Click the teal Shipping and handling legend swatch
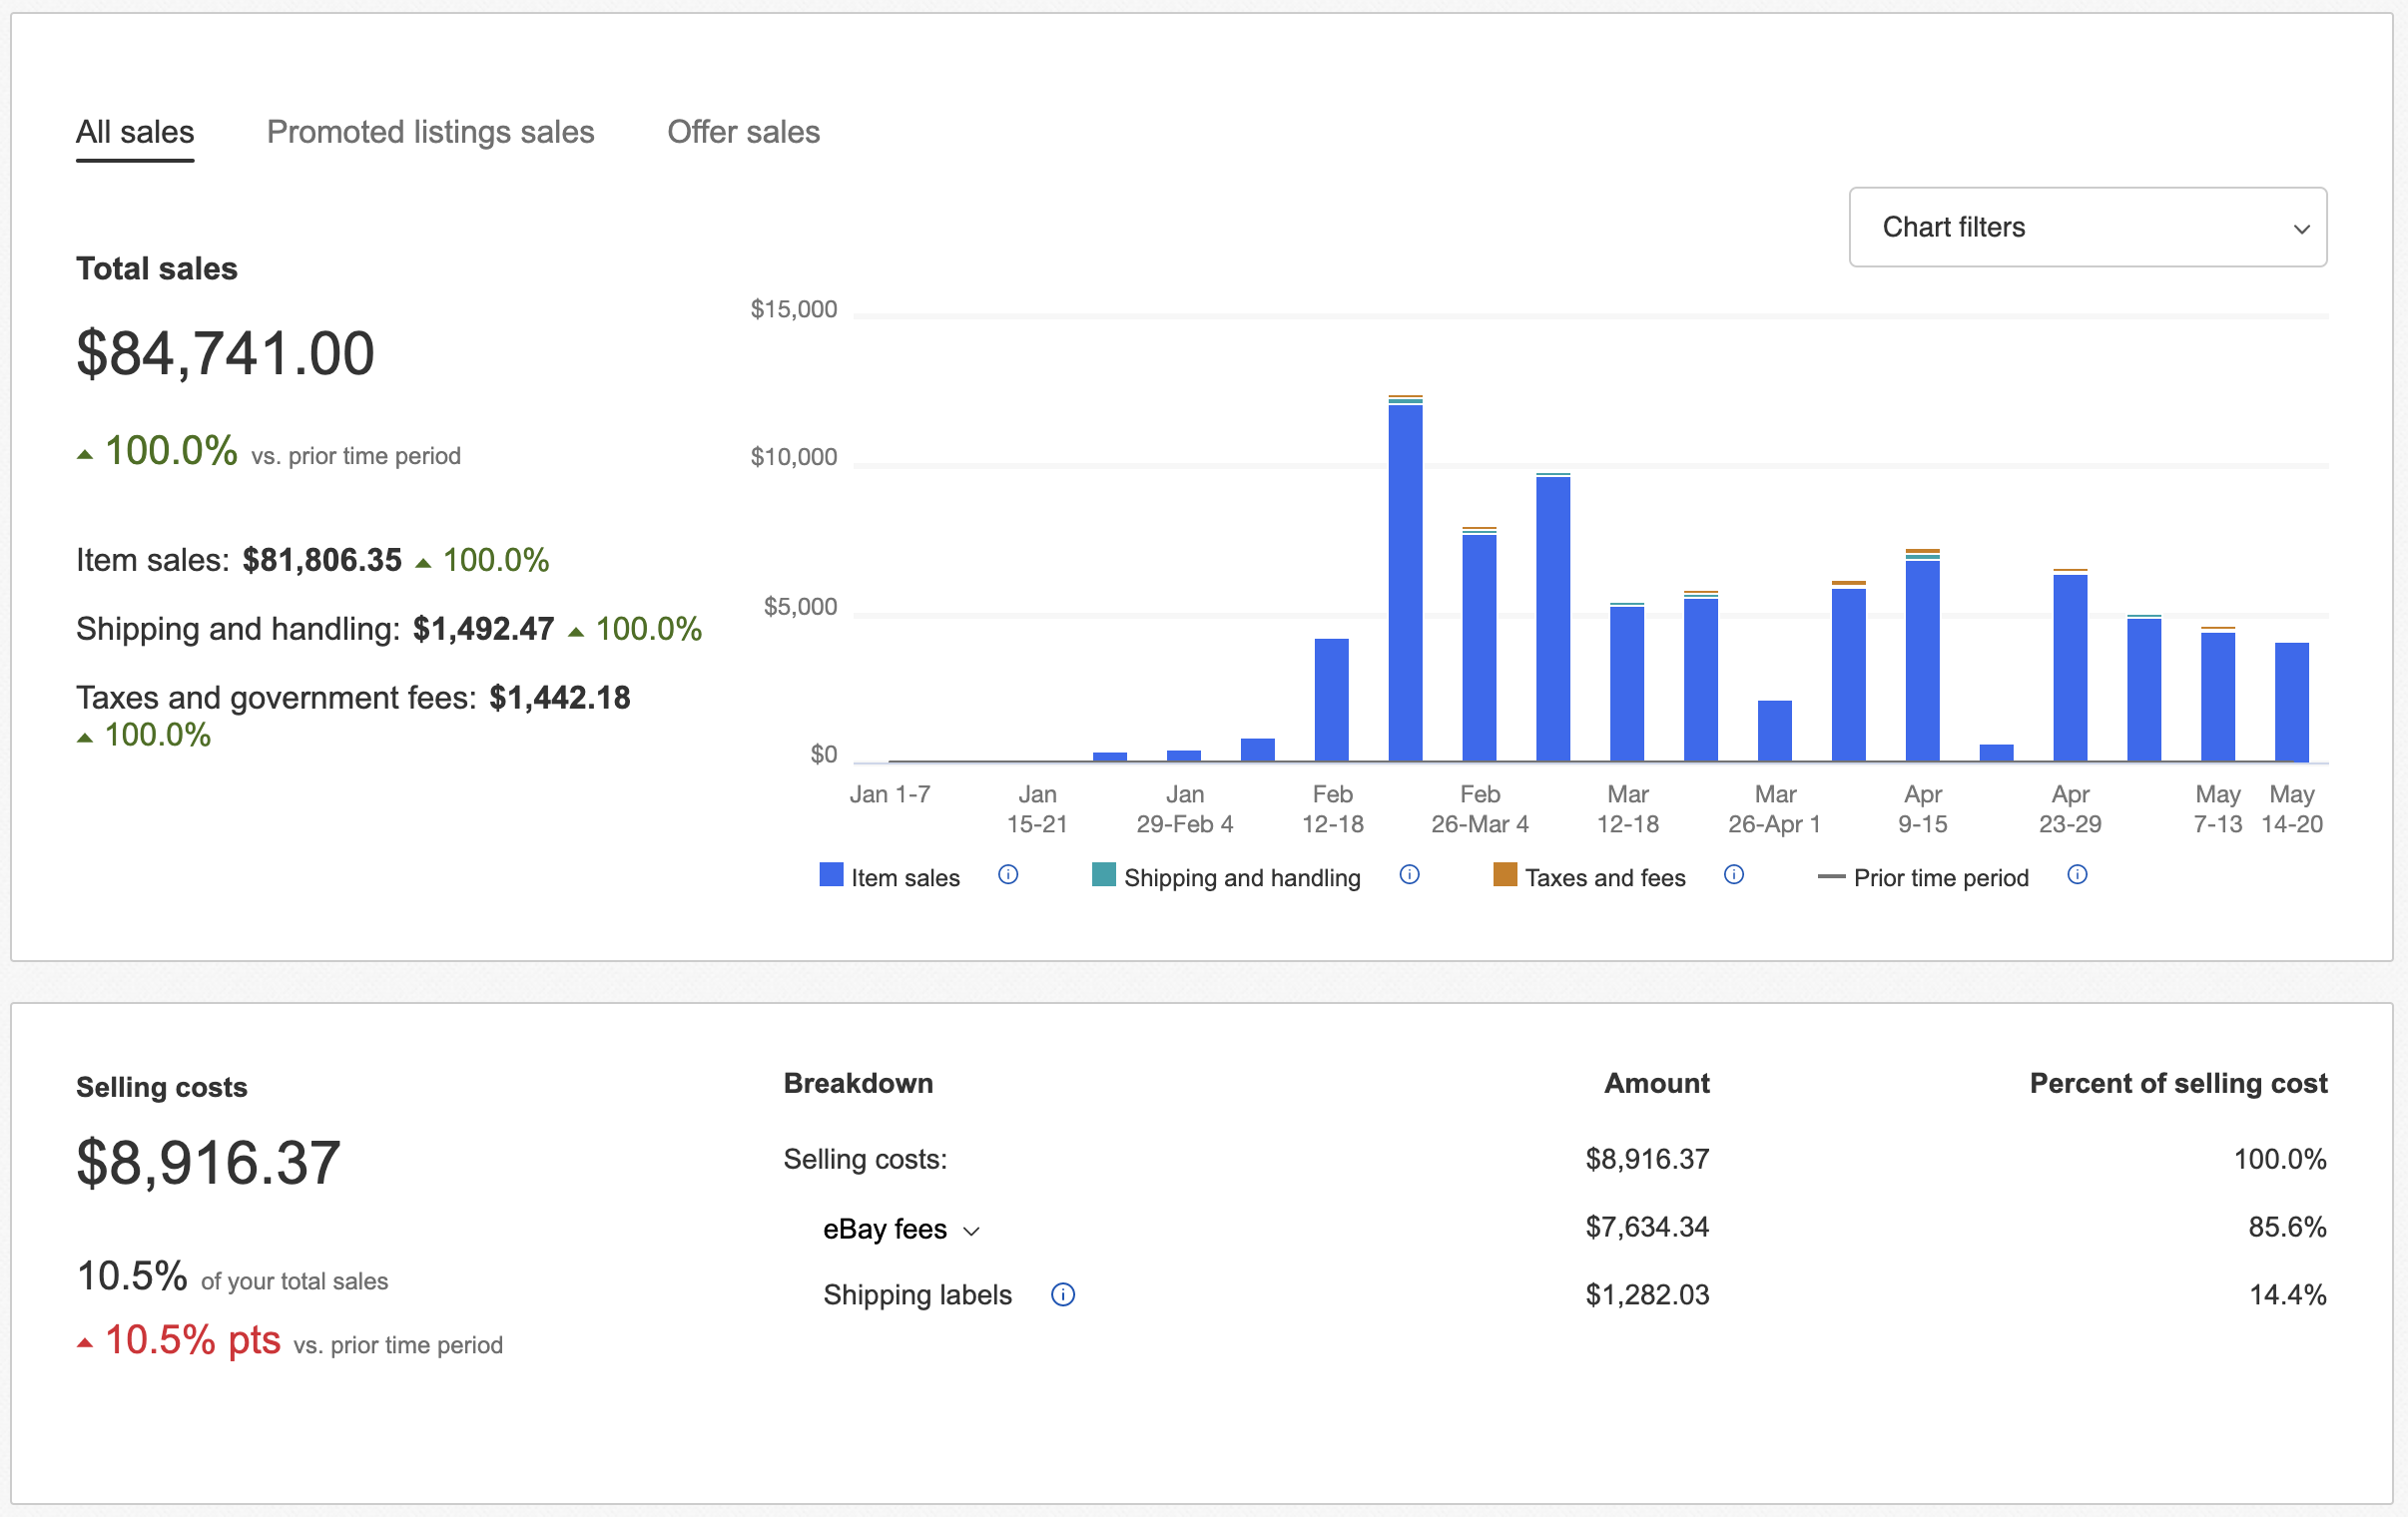This screenshot has width=2408, height=1517. 1103,874
